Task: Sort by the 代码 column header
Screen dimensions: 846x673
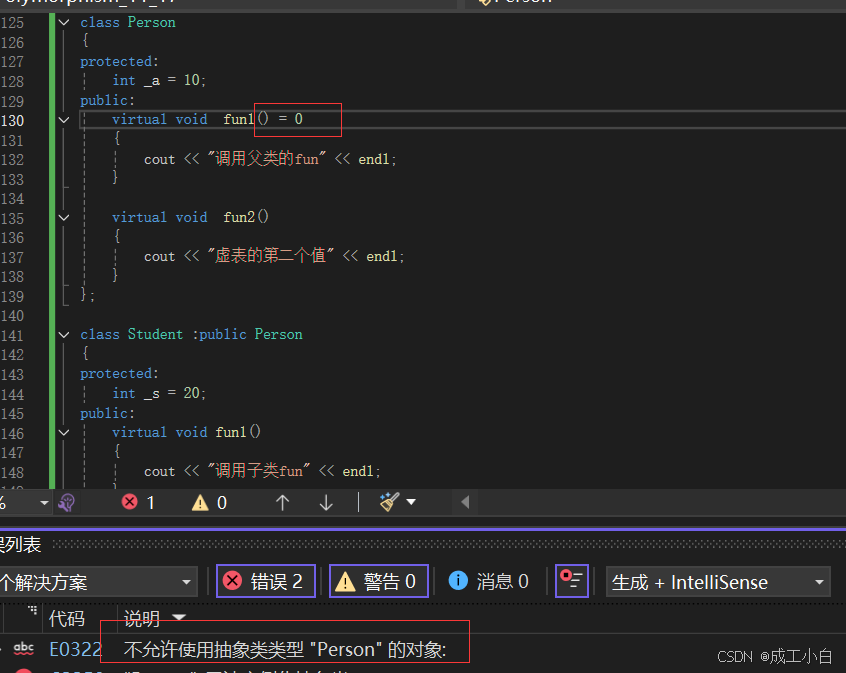Action: click(x=67, y=619)
